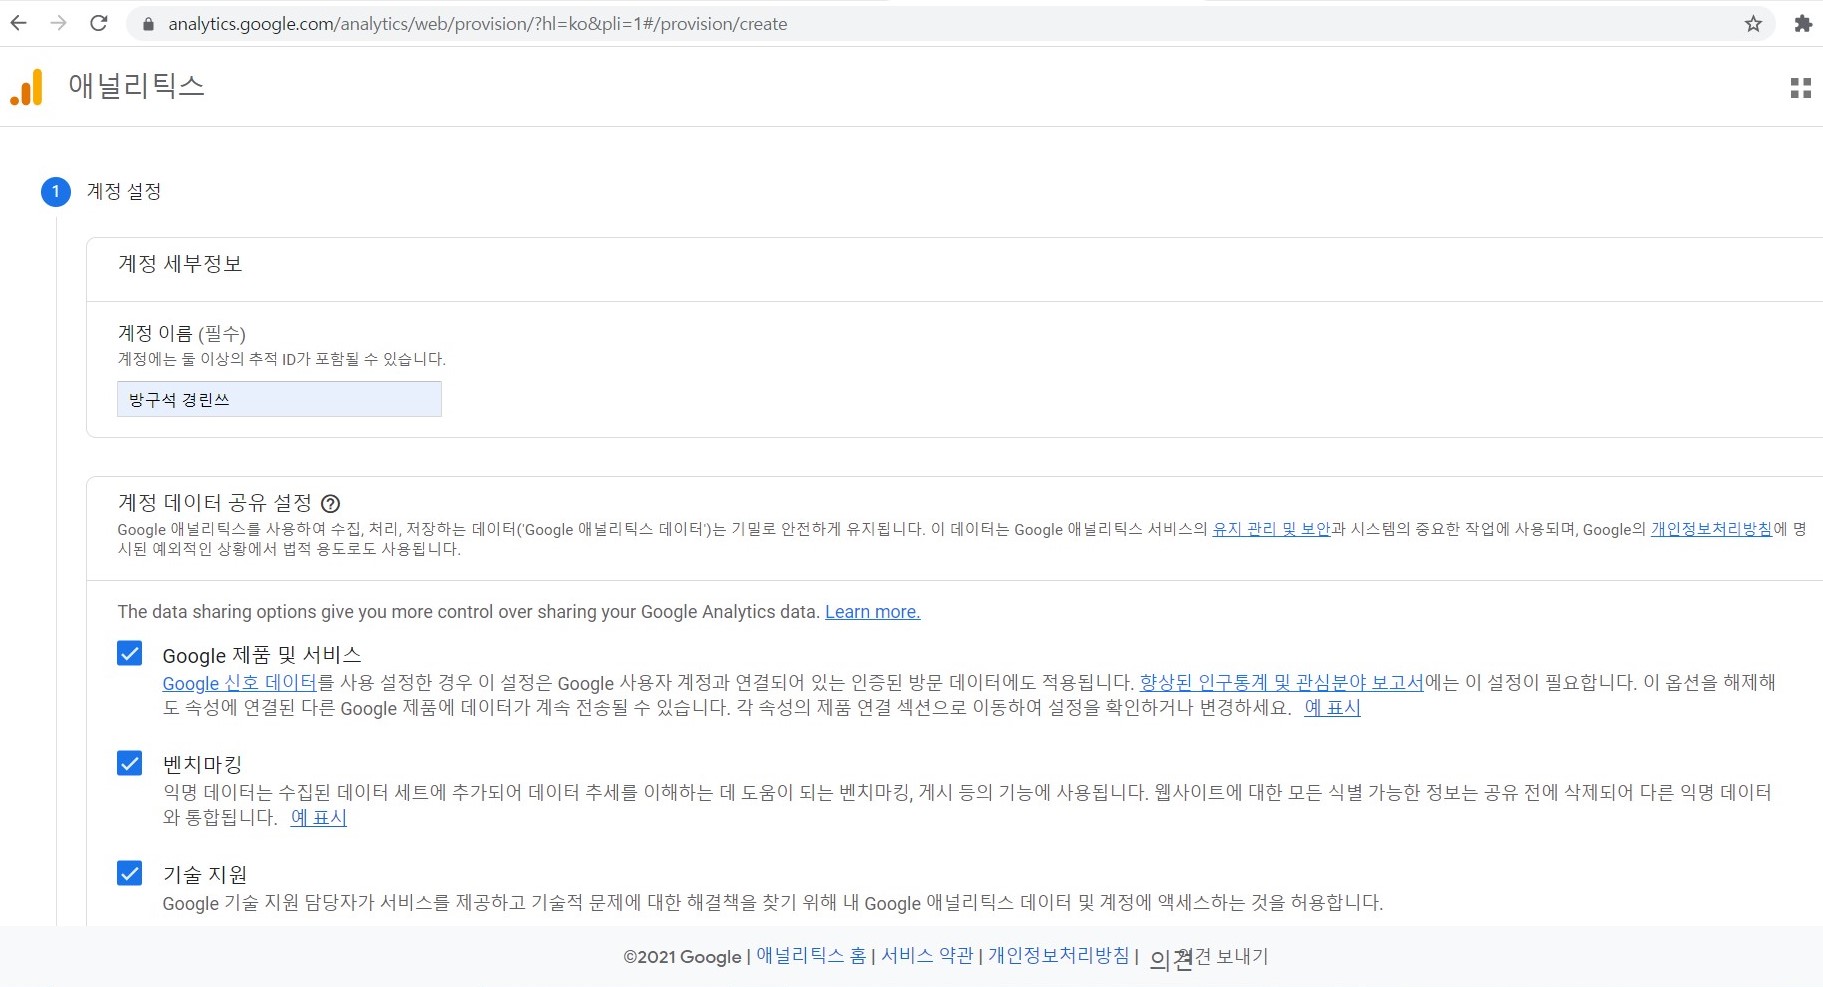The width and height of the screenshot is (1823, 987).
Task: Open the 유지 관리 및 보안 link
Action: click(x=1271, y=529)
